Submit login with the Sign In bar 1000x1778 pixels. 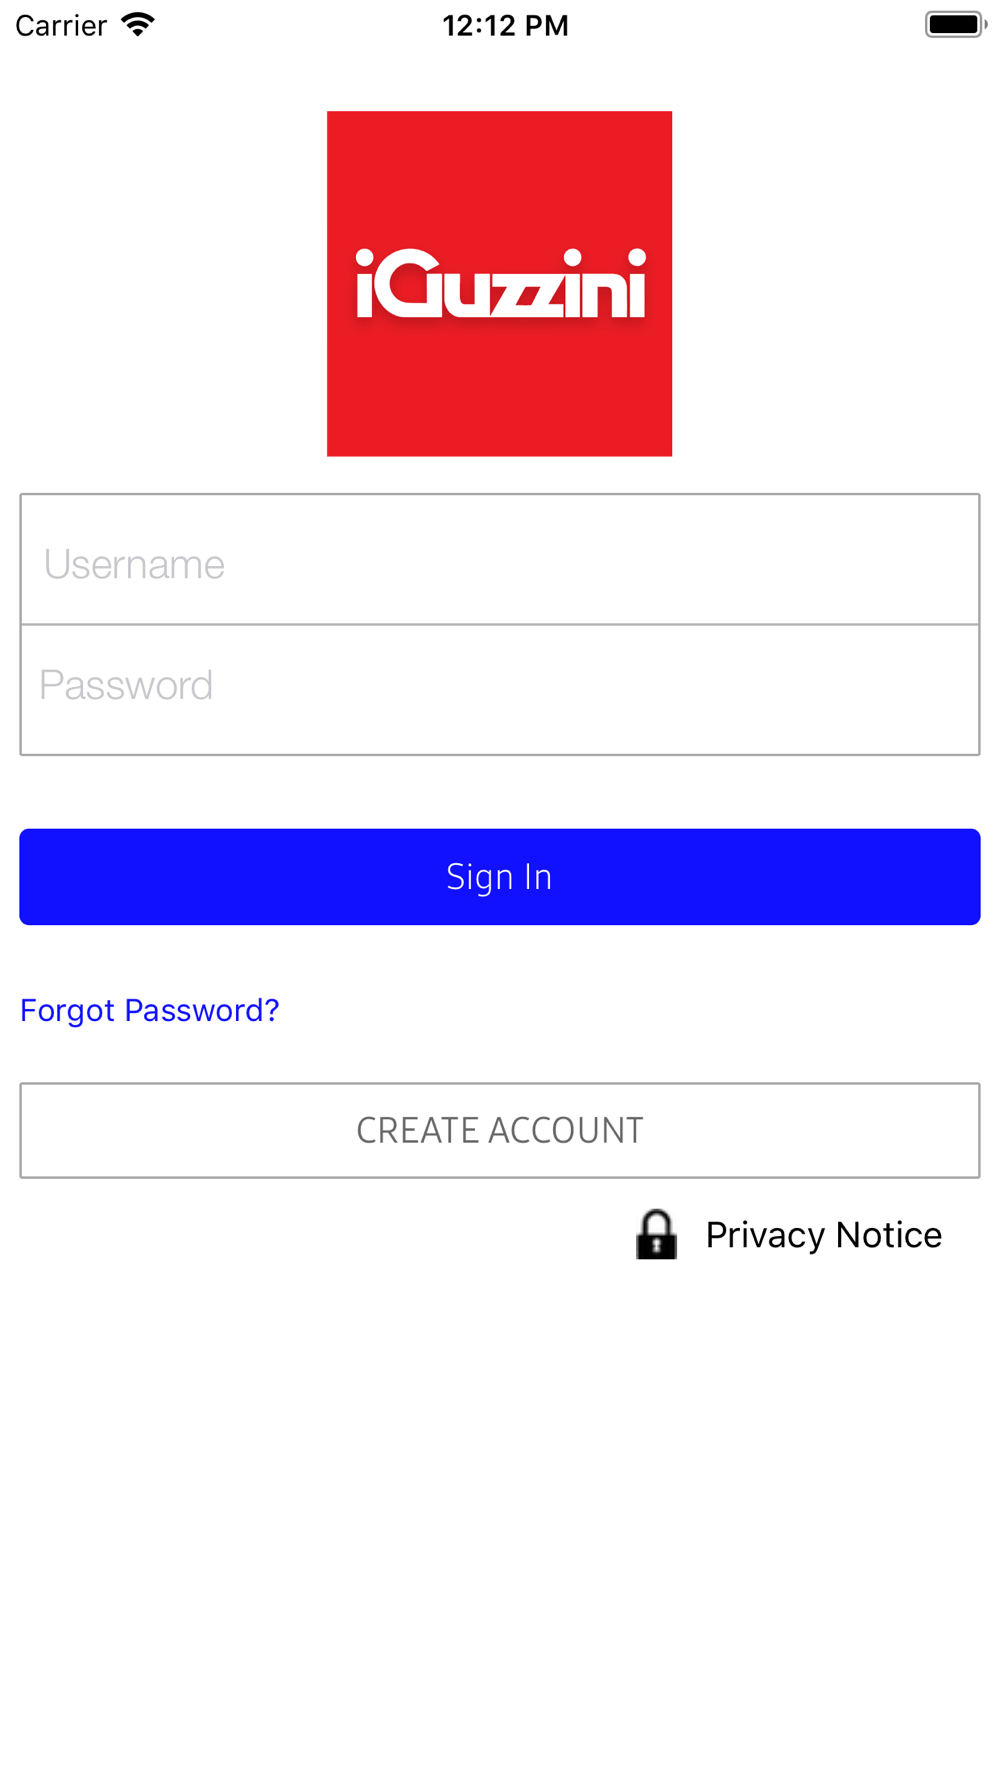point(500,877)
